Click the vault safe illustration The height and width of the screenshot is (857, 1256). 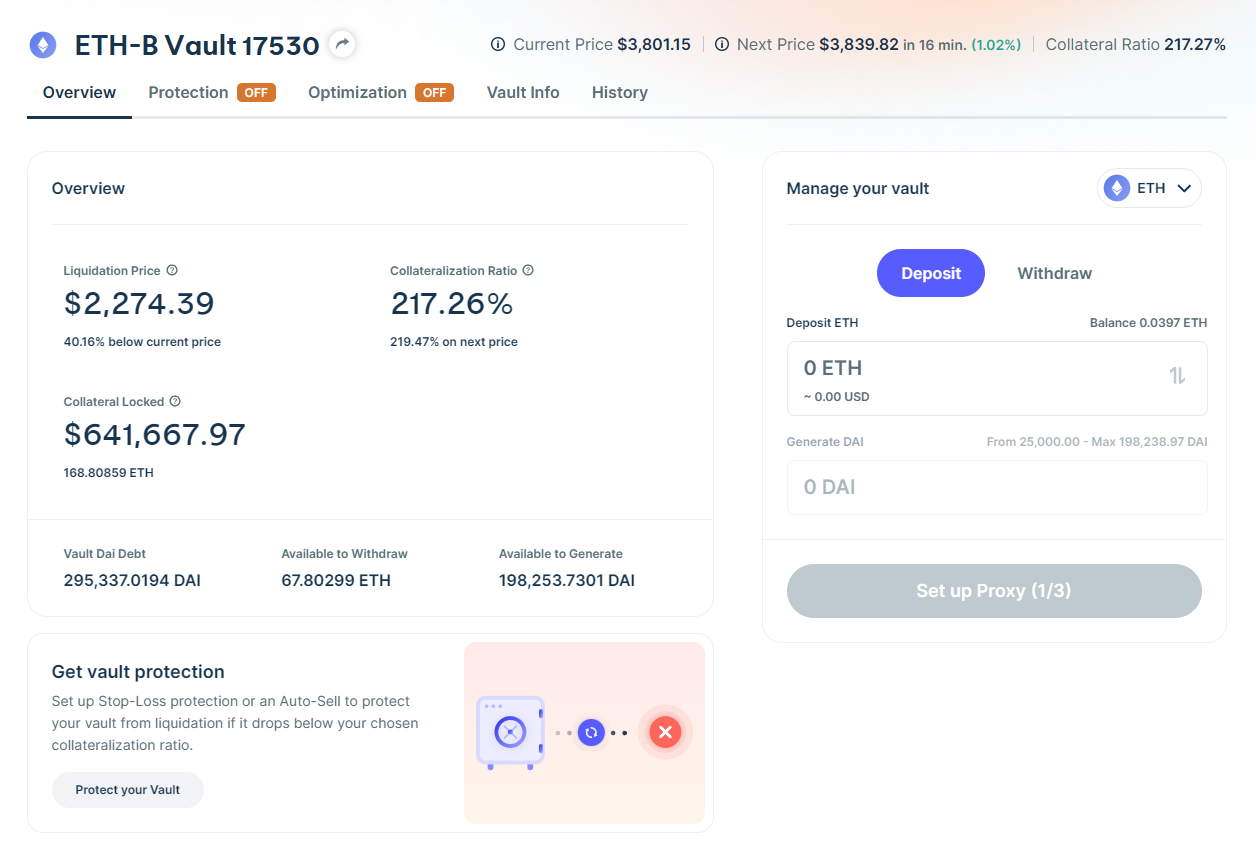[510, 732]
